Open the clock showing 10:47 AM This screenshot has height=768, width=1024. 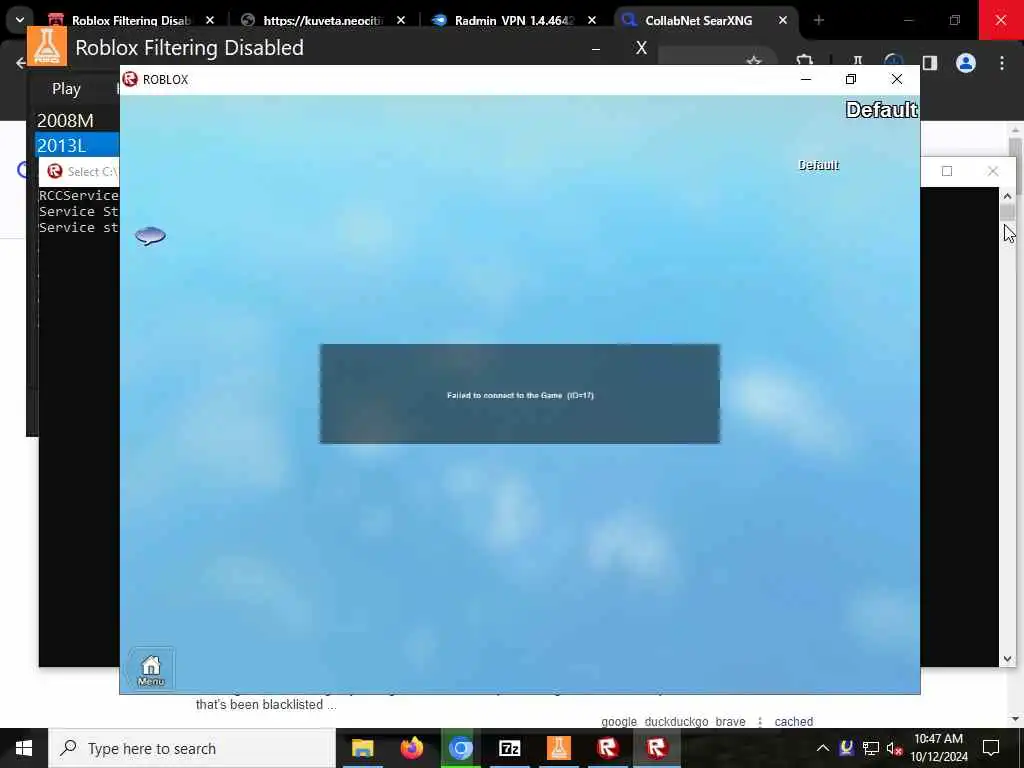point(938,748)
